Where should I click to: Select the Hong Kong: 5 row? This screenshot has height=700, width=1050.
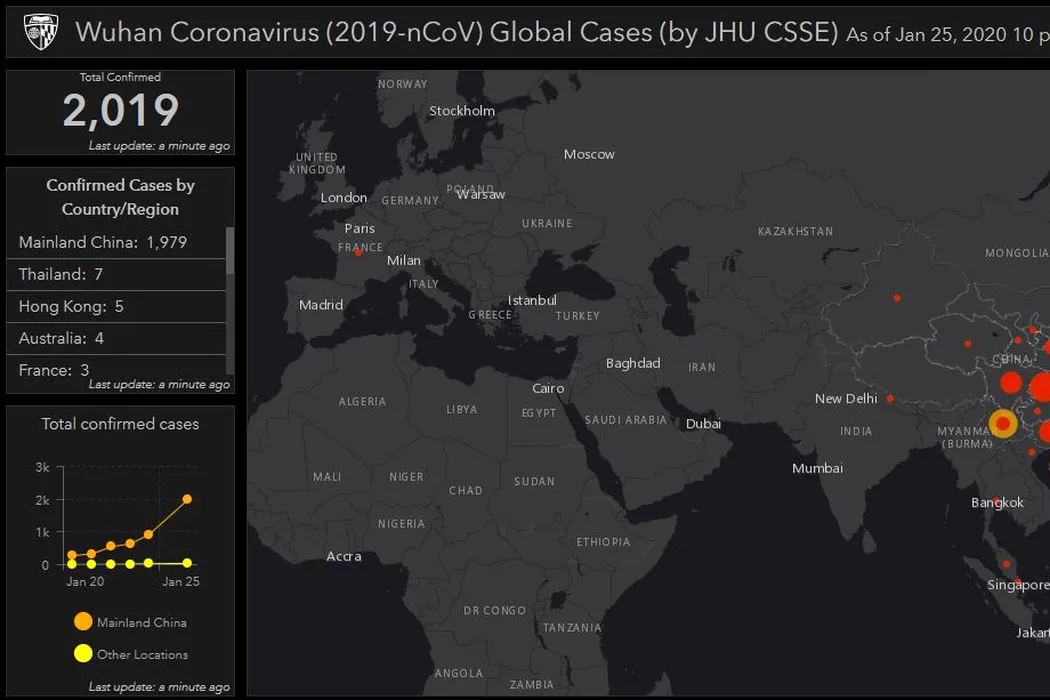point(117,307)
